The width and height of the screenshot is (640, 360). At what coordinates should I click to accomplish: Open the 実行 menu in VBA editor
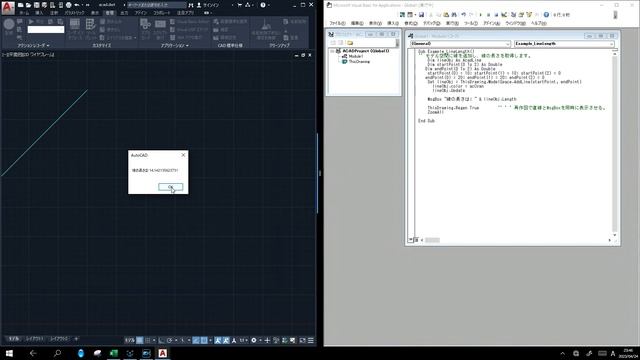[x=452, y=23]
